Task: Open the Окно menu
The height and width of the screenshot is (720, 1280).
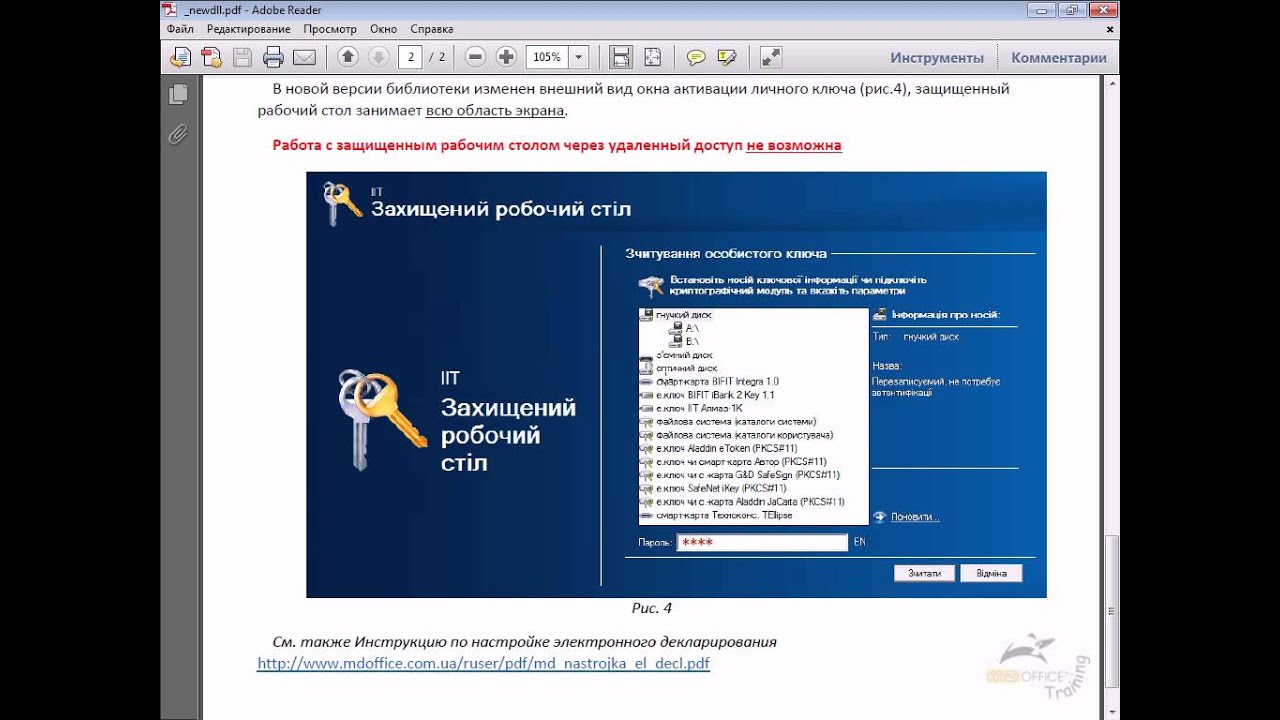Action: [x=383, y=29]
